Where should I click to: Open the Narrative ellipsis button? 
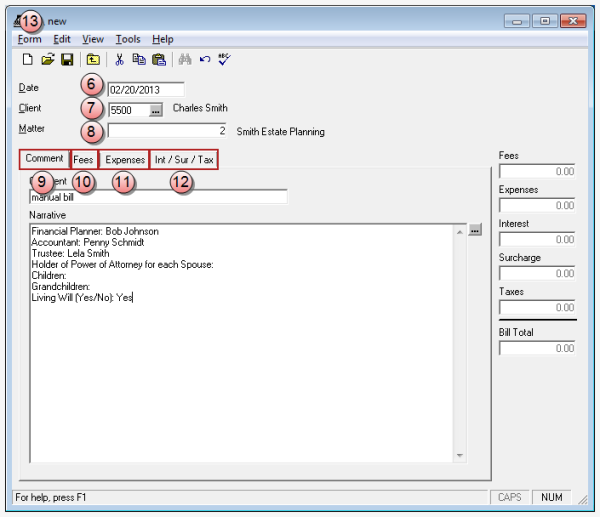coord(475,230)
